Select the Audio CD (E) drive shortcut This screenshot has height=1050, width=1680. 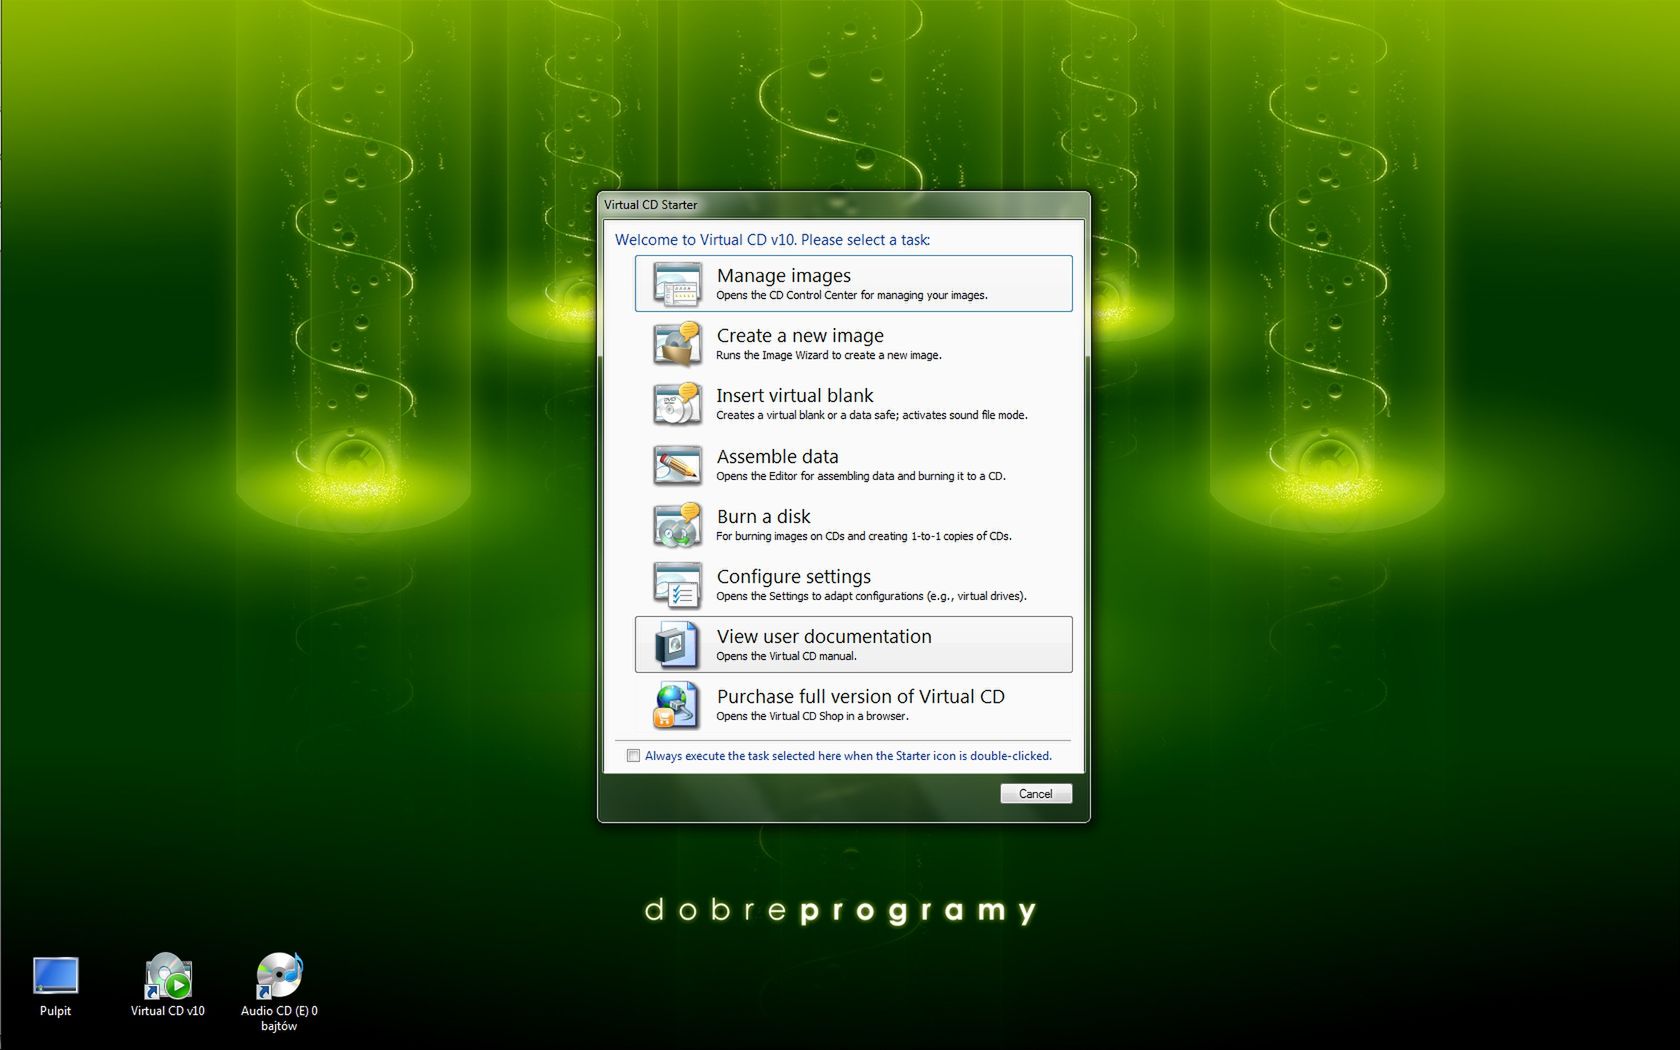(278, 977)
